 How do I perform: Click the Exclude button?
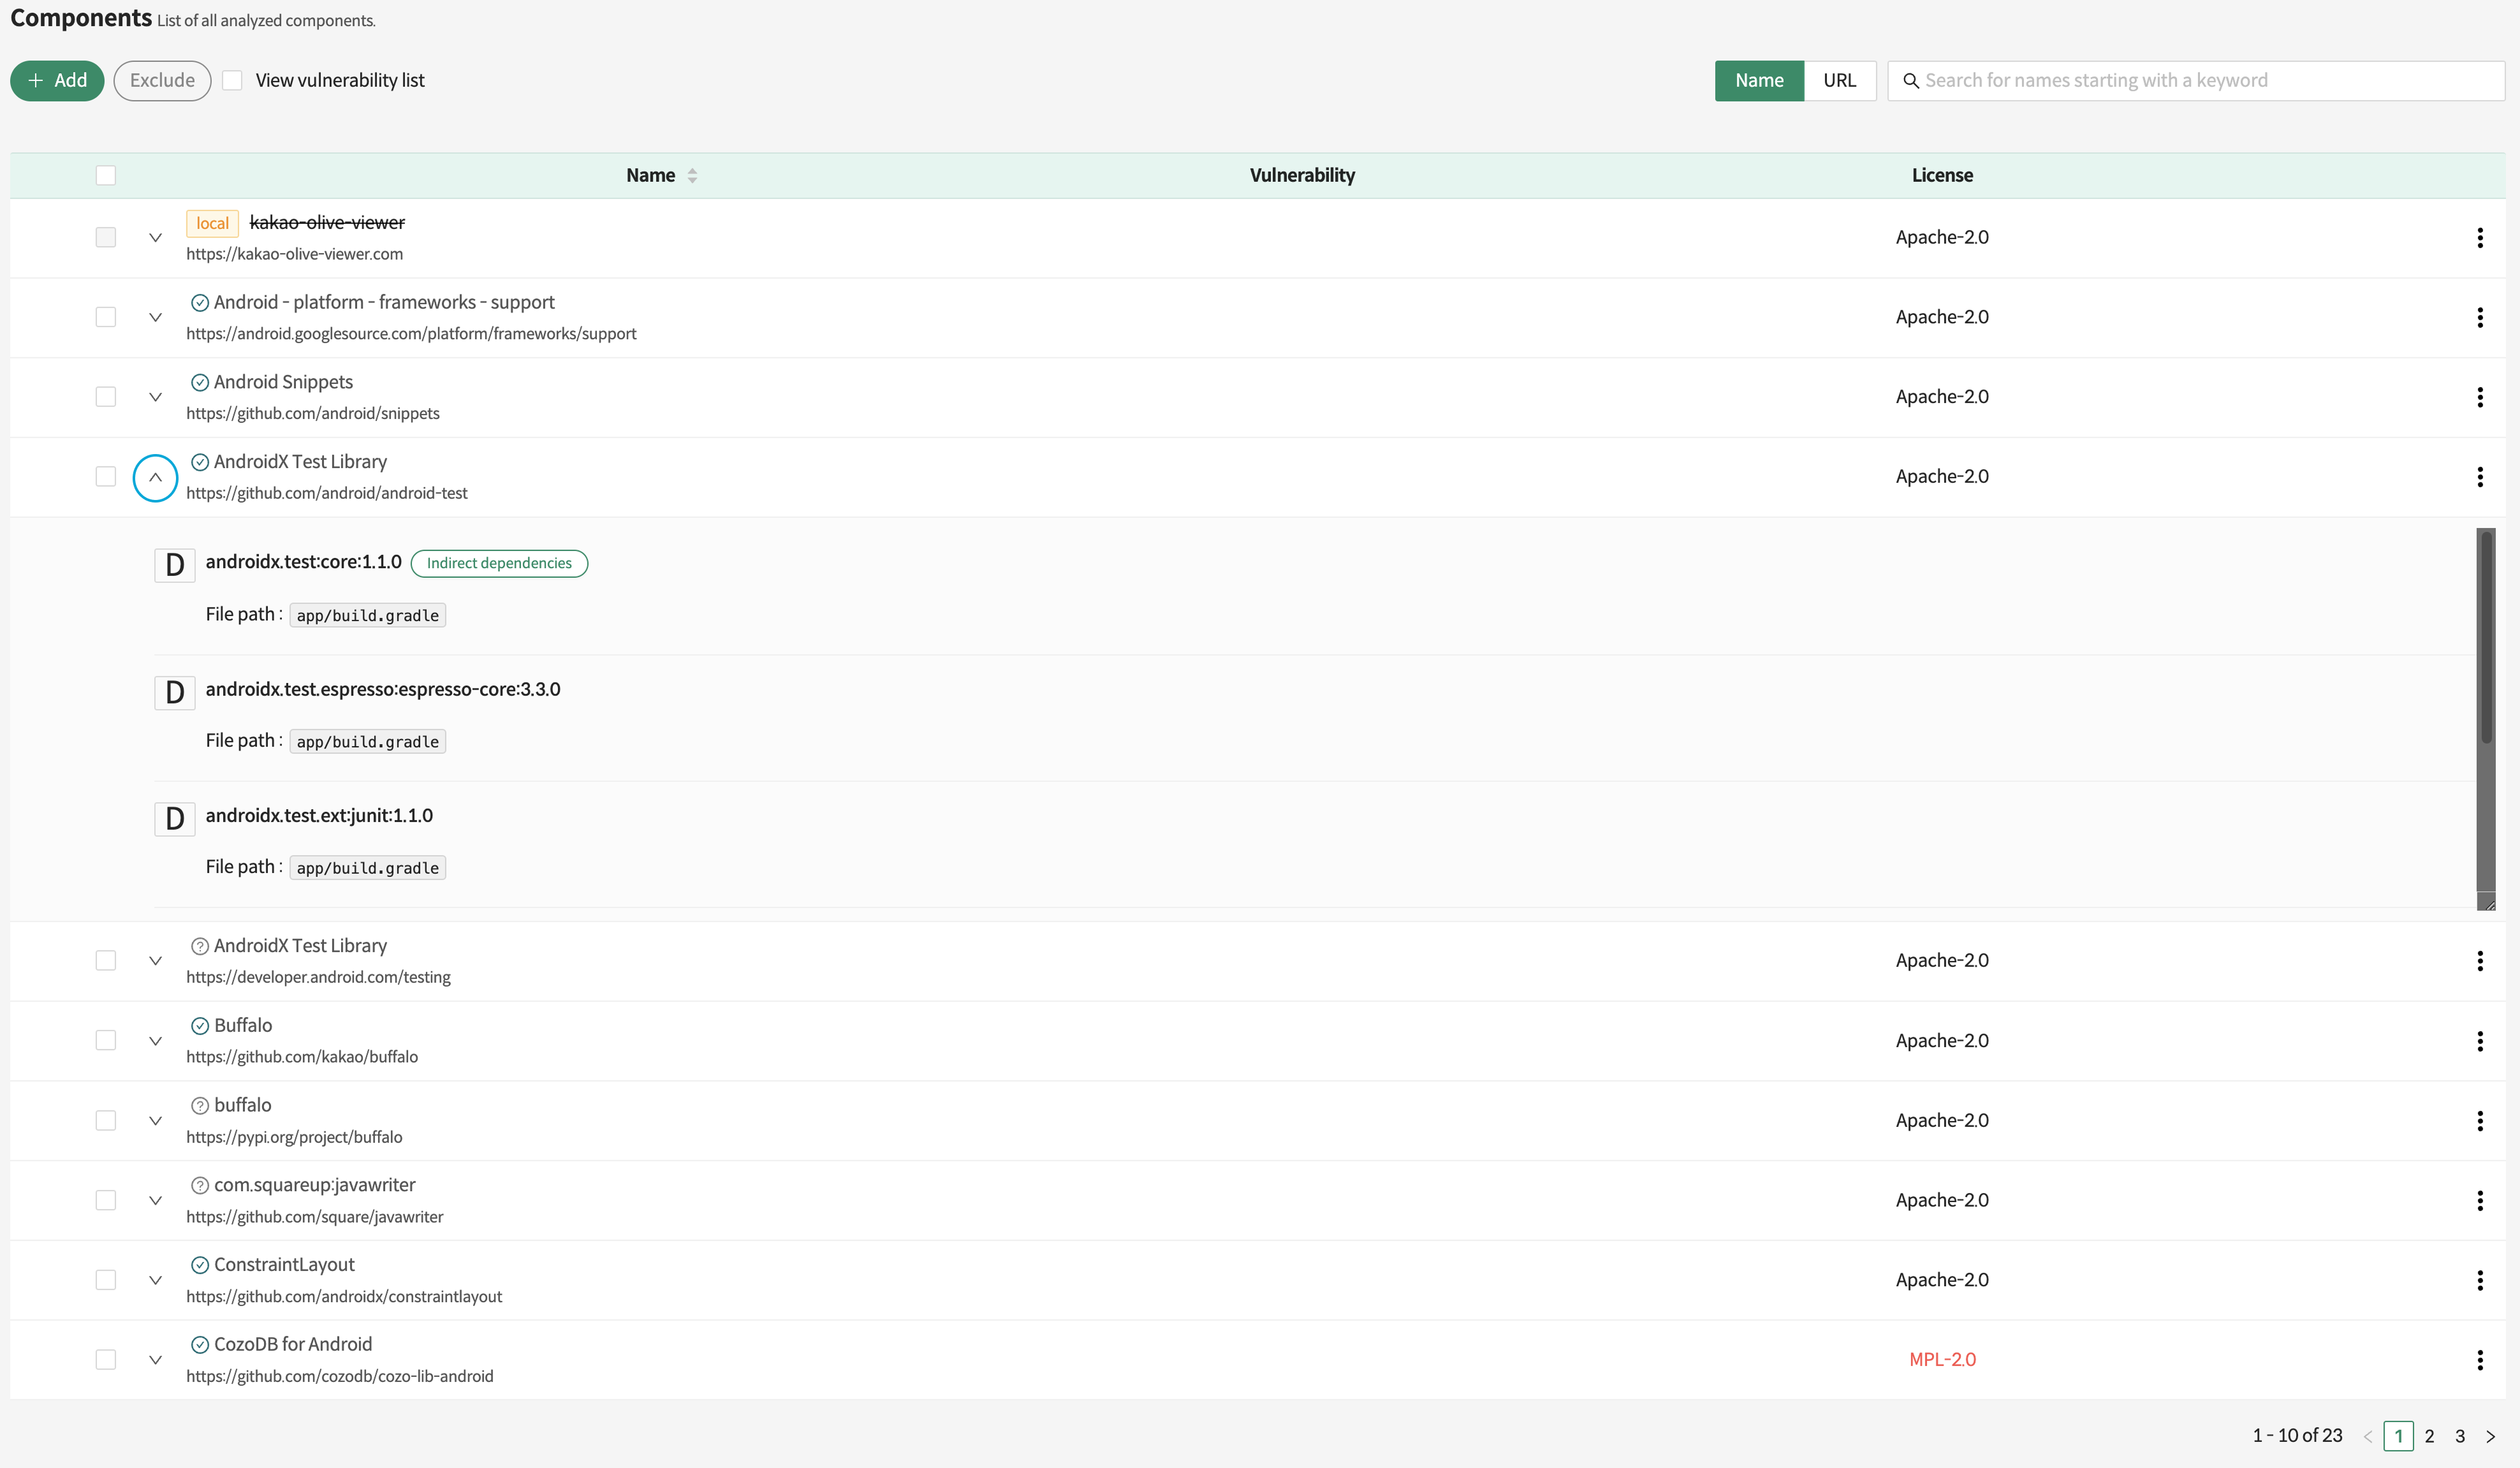click(162, 80)
